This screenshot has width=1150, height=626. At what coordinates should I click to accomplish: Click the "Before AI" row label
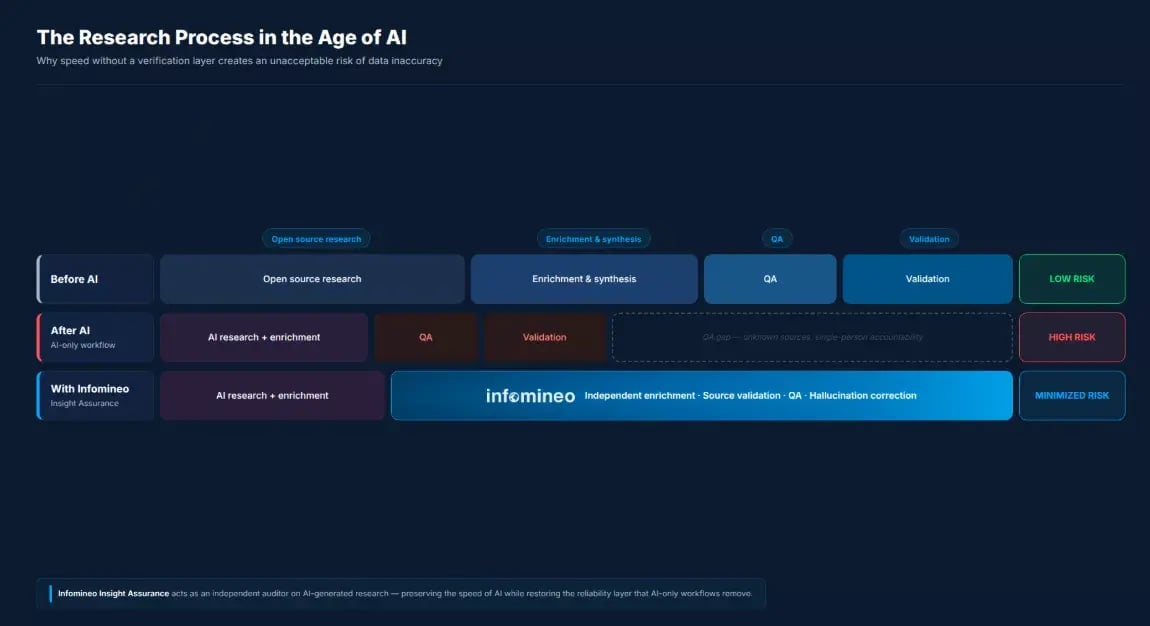pyautogui.click(x=95, y=279)
